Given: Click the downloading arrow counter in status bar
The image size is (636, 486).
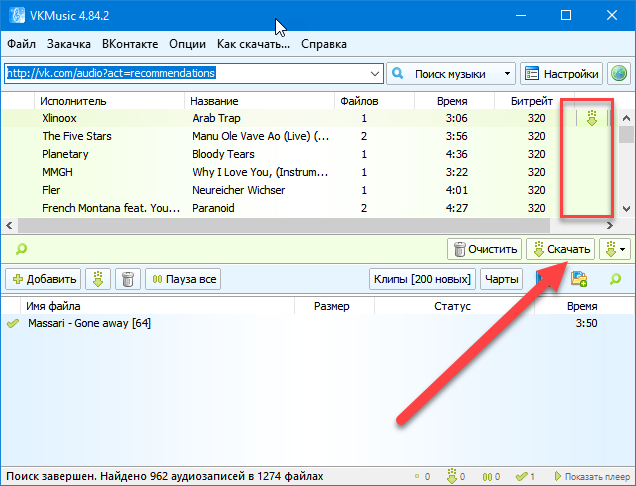Looking at the screenshot, I should [x=456, y=476].
